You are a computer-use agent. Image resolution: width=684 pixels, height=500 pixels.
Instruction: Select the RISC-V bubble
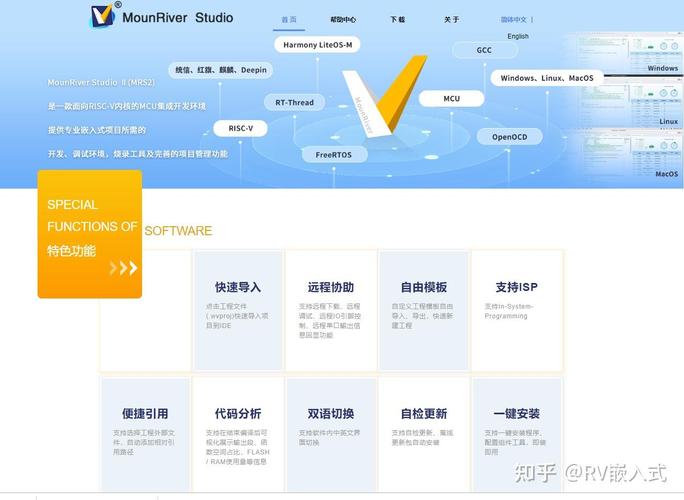pos(240,128)
